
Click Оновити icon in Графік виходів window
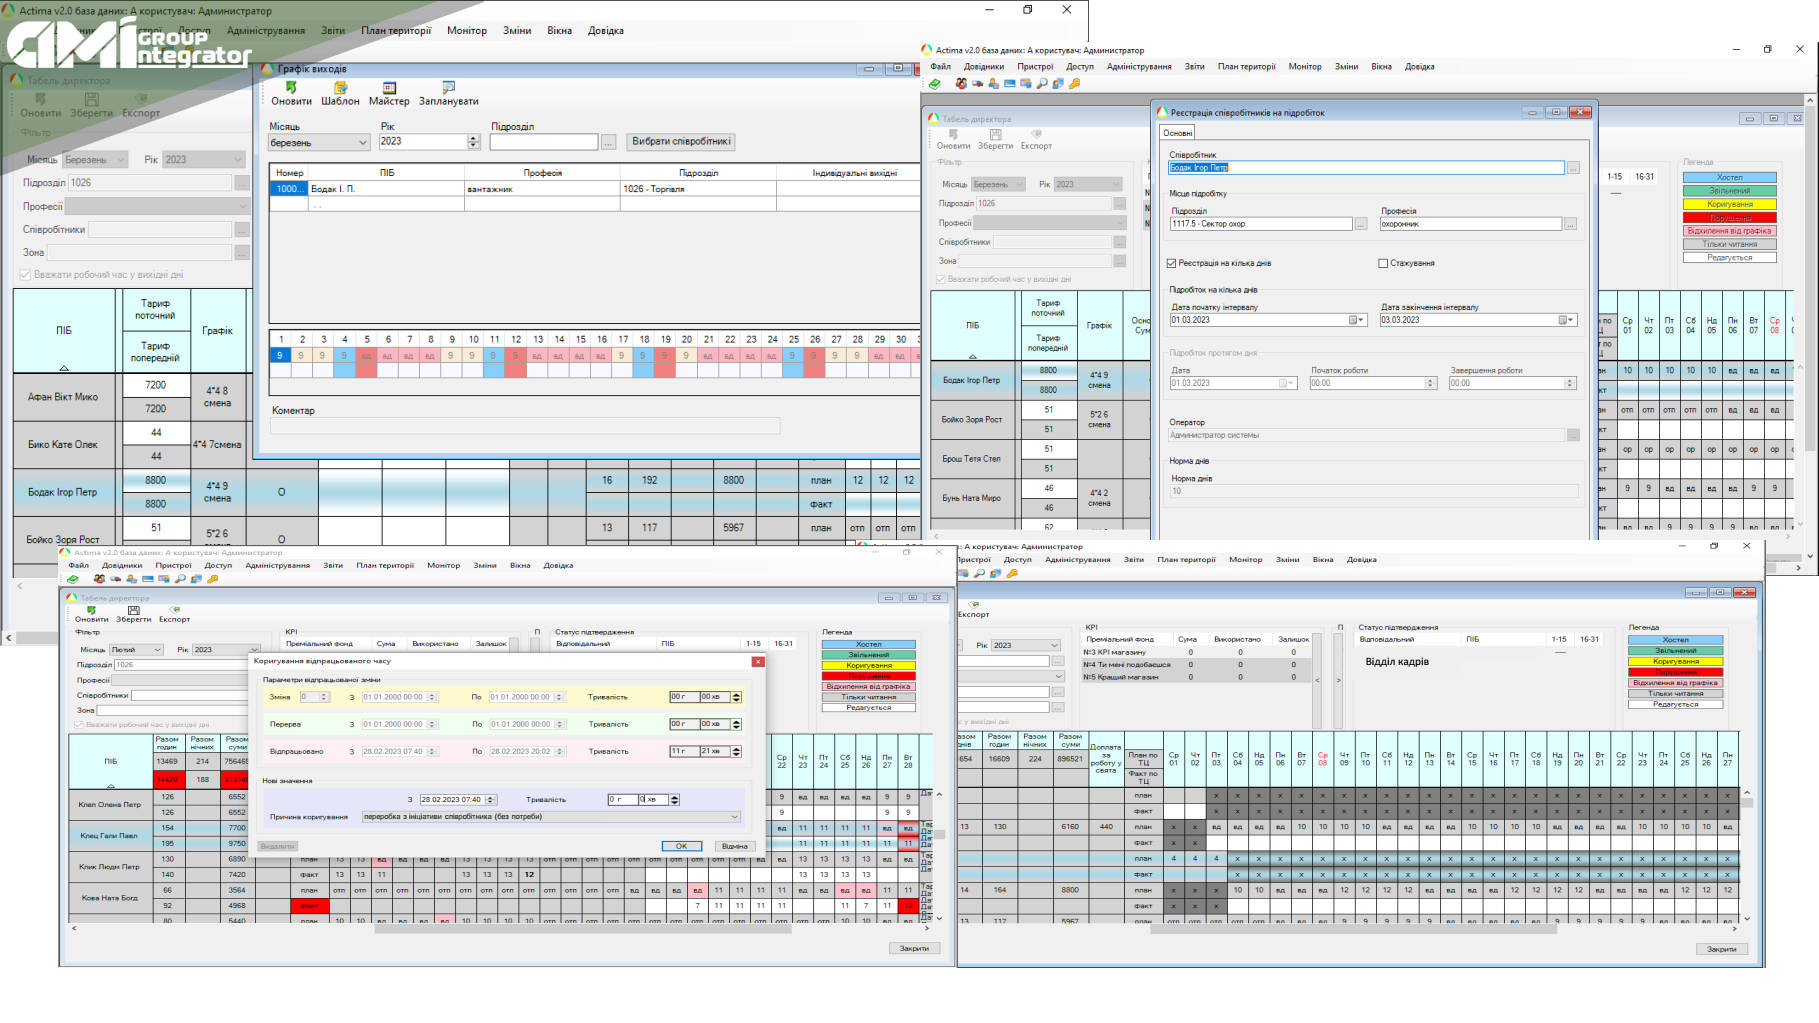tap(291, 89)
